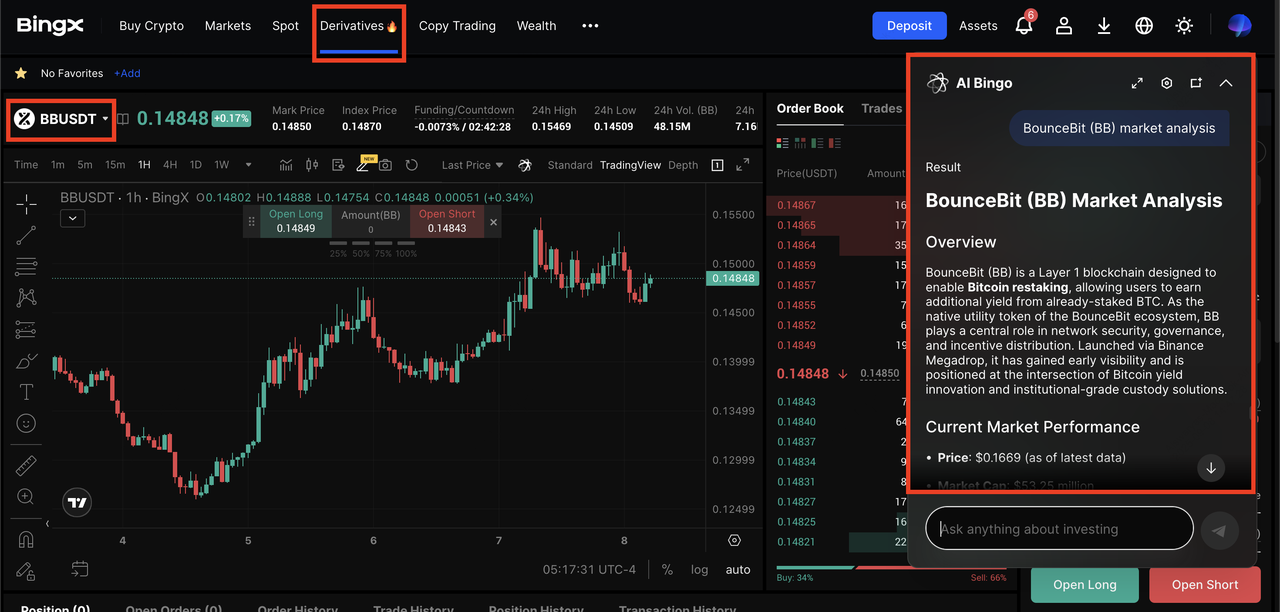Select the 15m time interval
This screenshot has height=612, width=1280.
[x=115, y=165]
